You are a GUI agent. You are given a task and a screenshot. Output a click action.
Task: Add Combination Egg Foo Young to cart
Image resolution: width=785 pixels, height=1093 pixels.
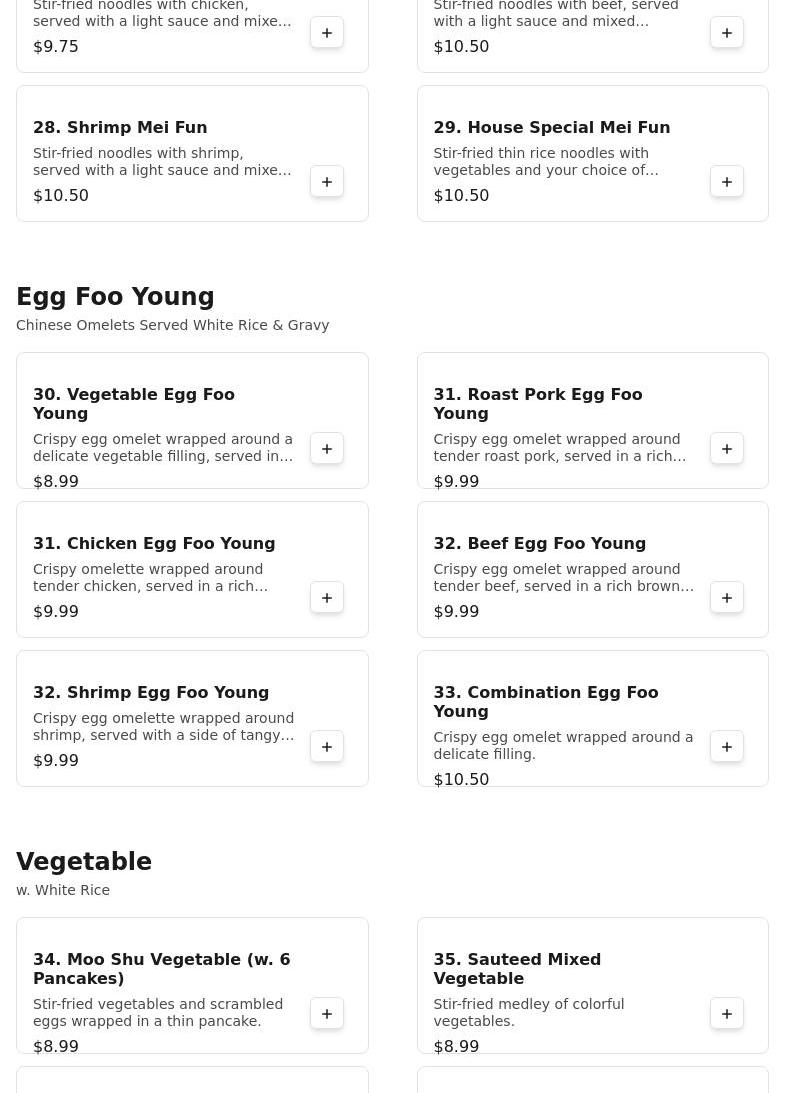[x=727, y=747]
